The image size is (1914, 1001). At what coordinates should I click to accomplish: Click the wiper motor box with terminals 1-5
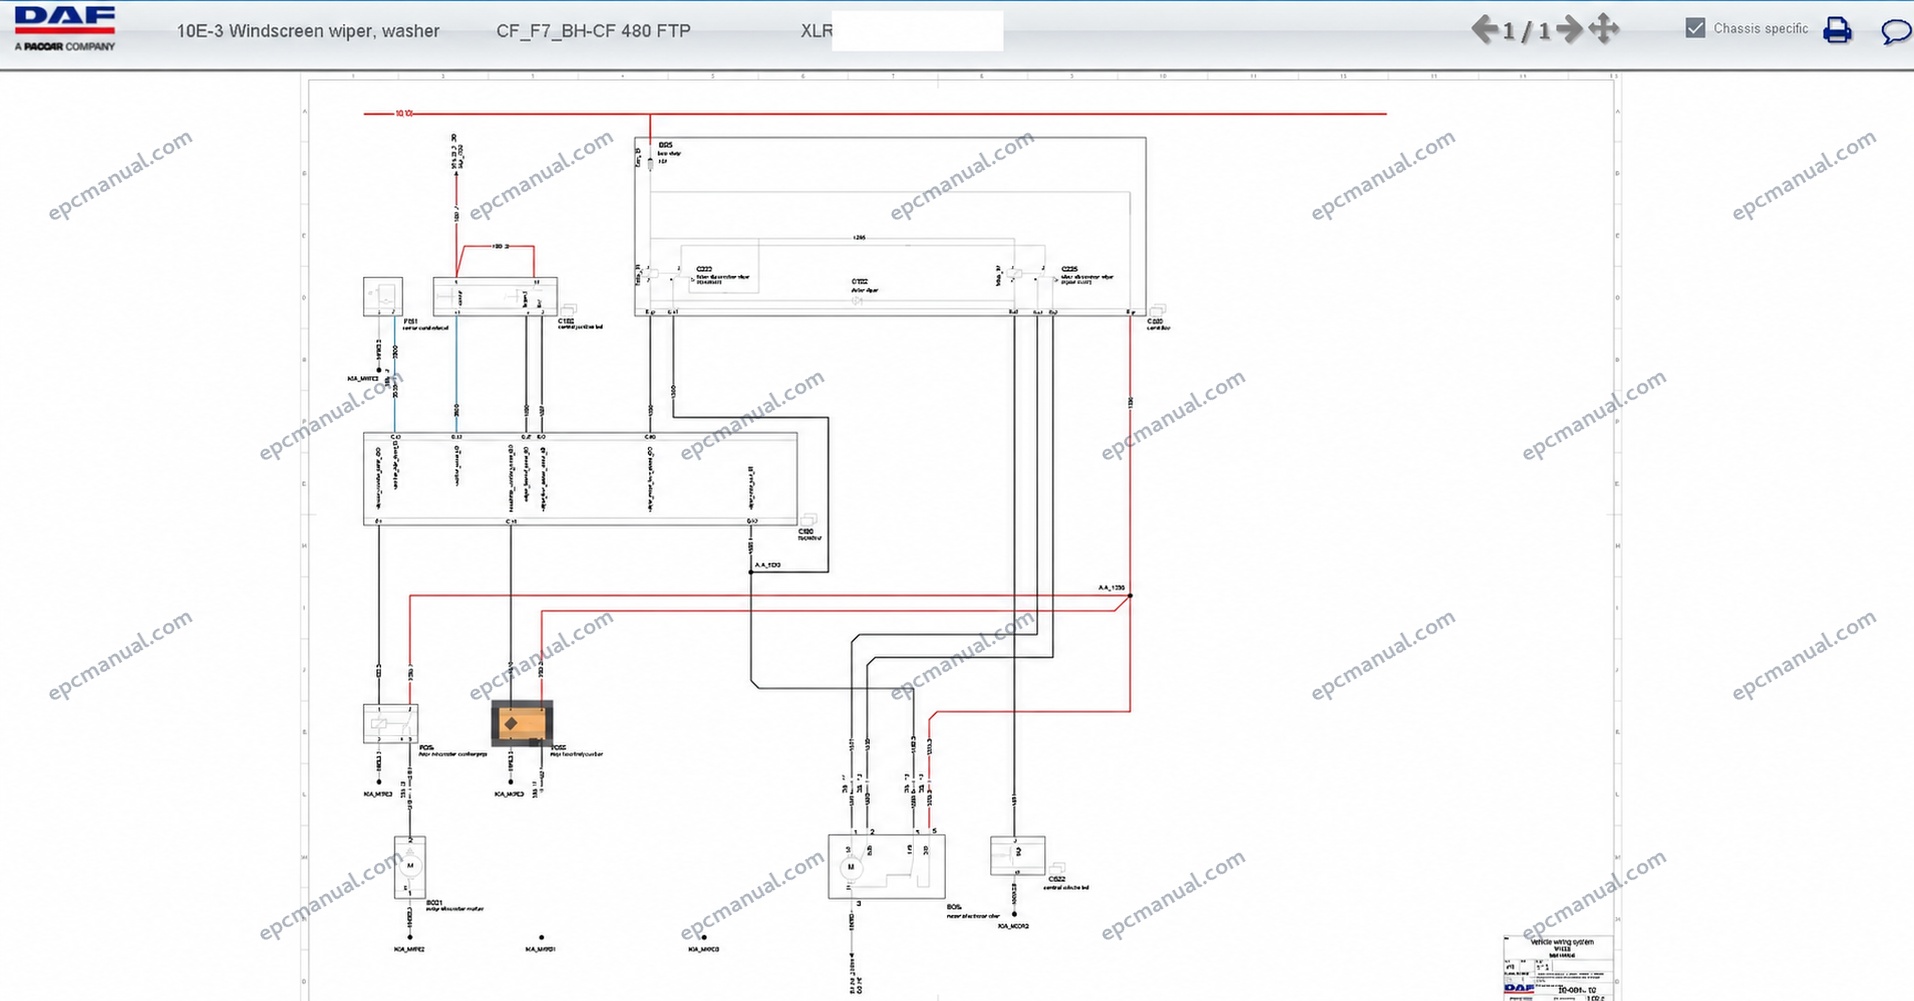click(886, 866)
